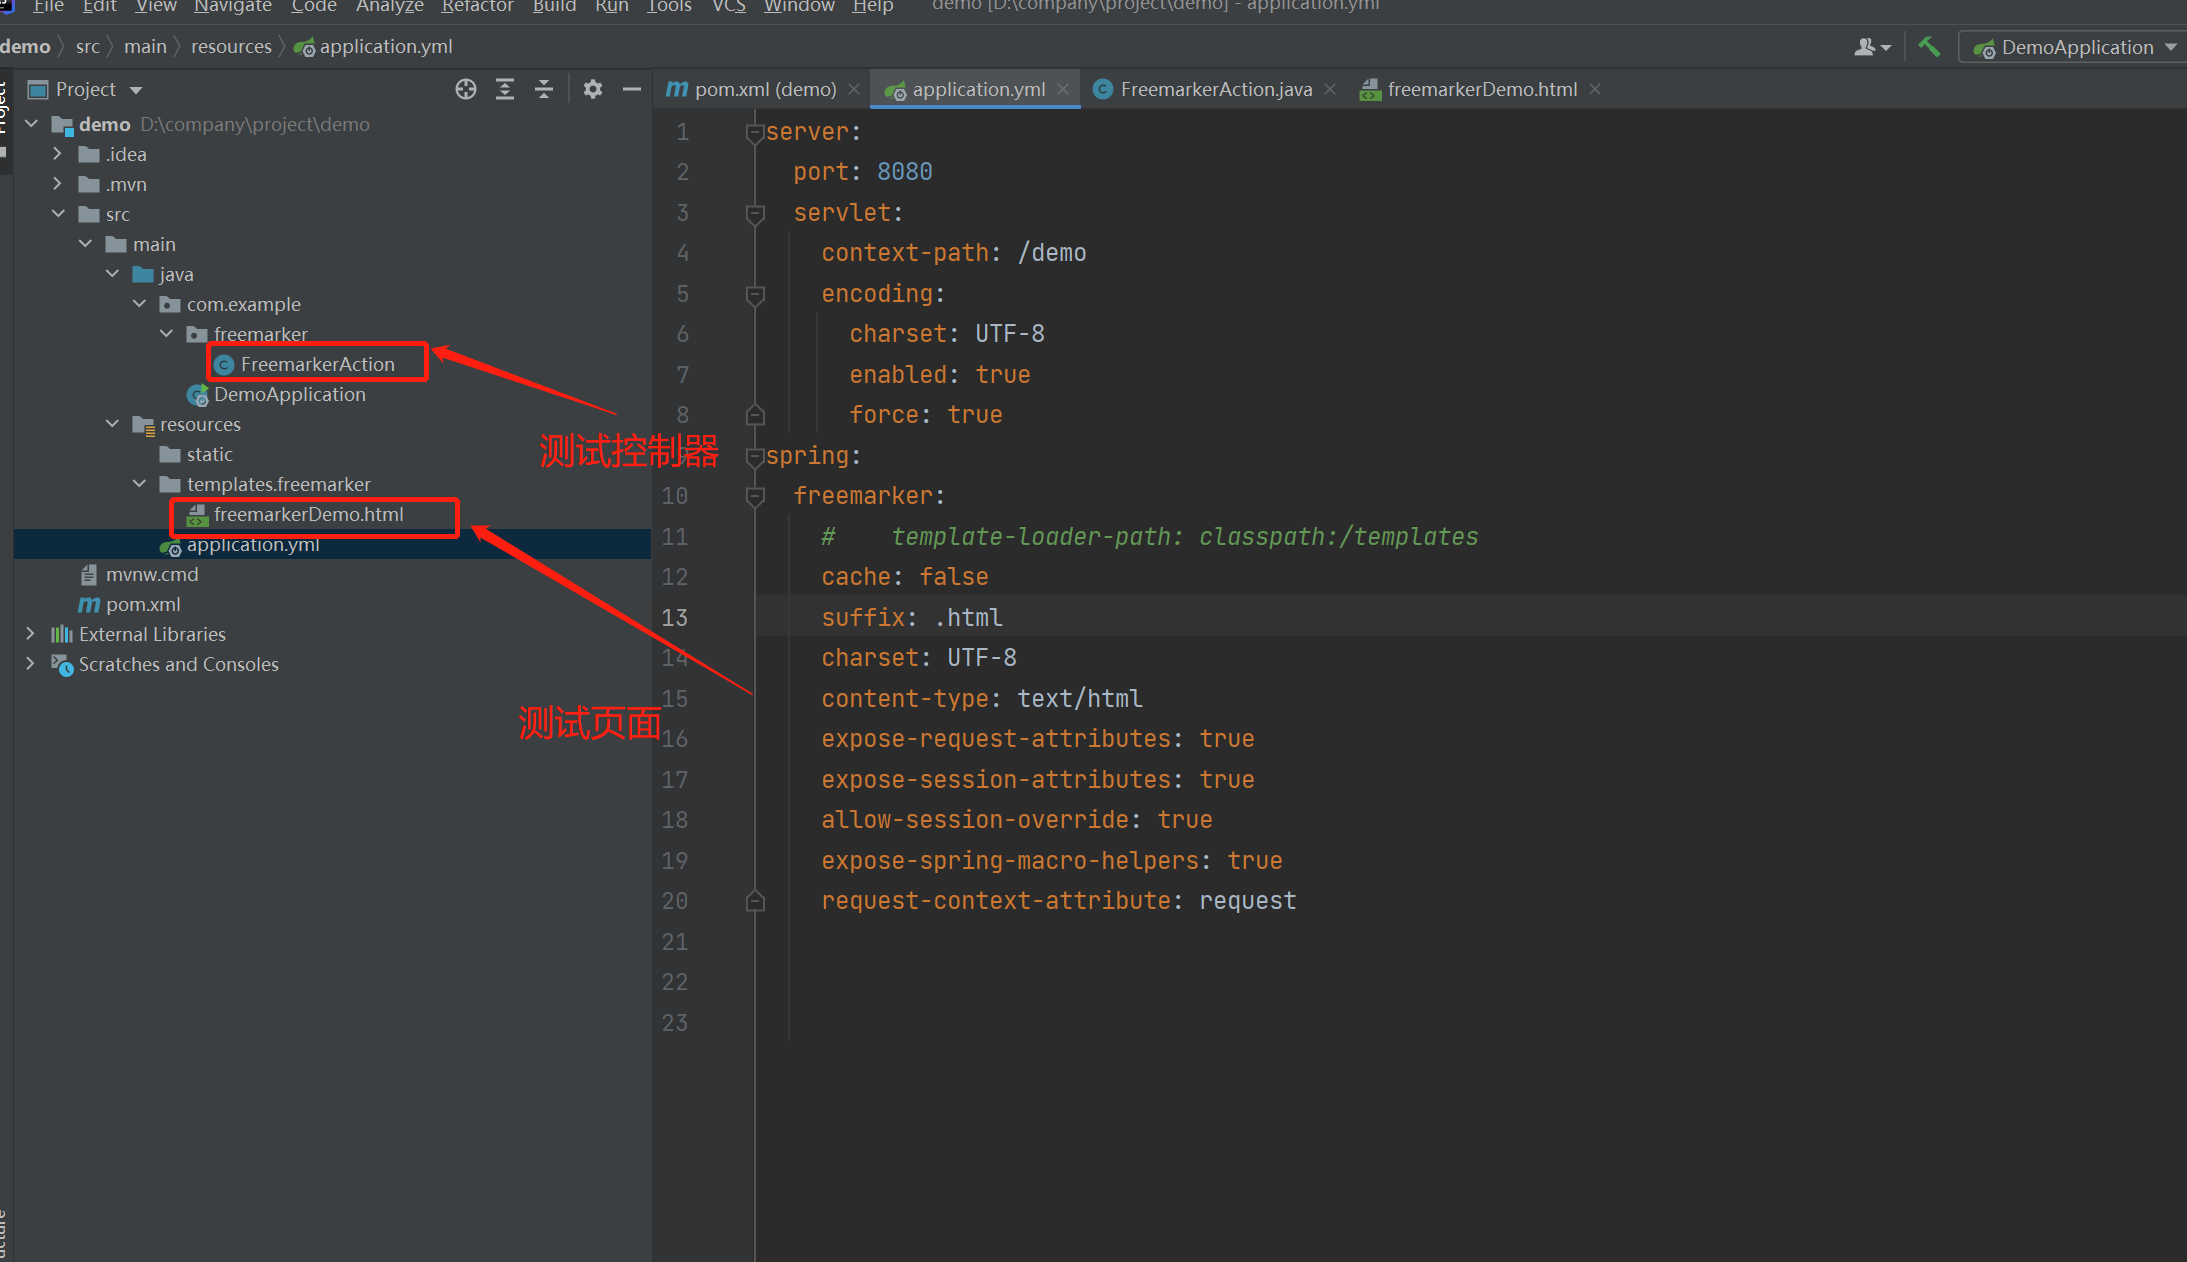Switch to the FreemarkerAction.java tab
Image resolution: width=2187 pixels, height=1262 pixels.
pyautogui.click(x=1215, y=89)
